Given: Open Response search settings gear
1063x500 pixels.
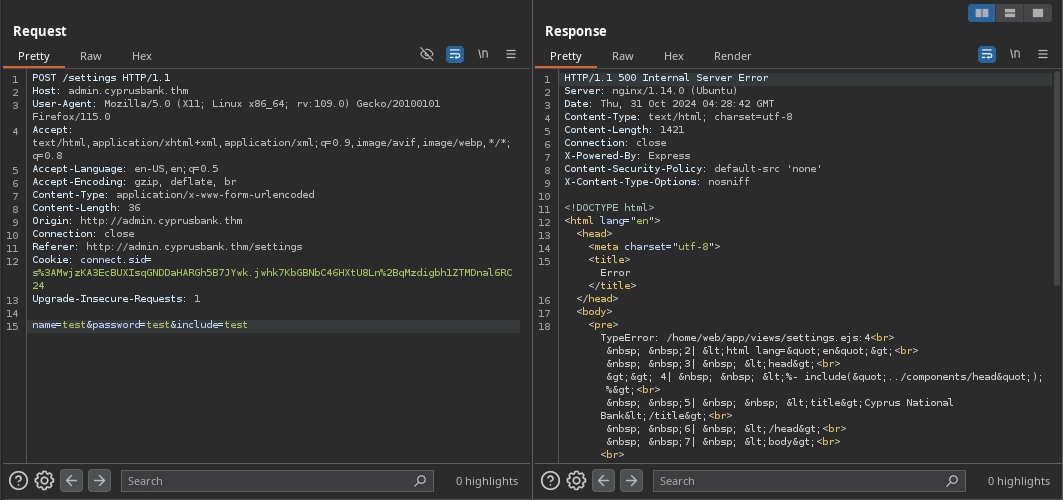Looking at the screenshot, I should pos(576,481).
